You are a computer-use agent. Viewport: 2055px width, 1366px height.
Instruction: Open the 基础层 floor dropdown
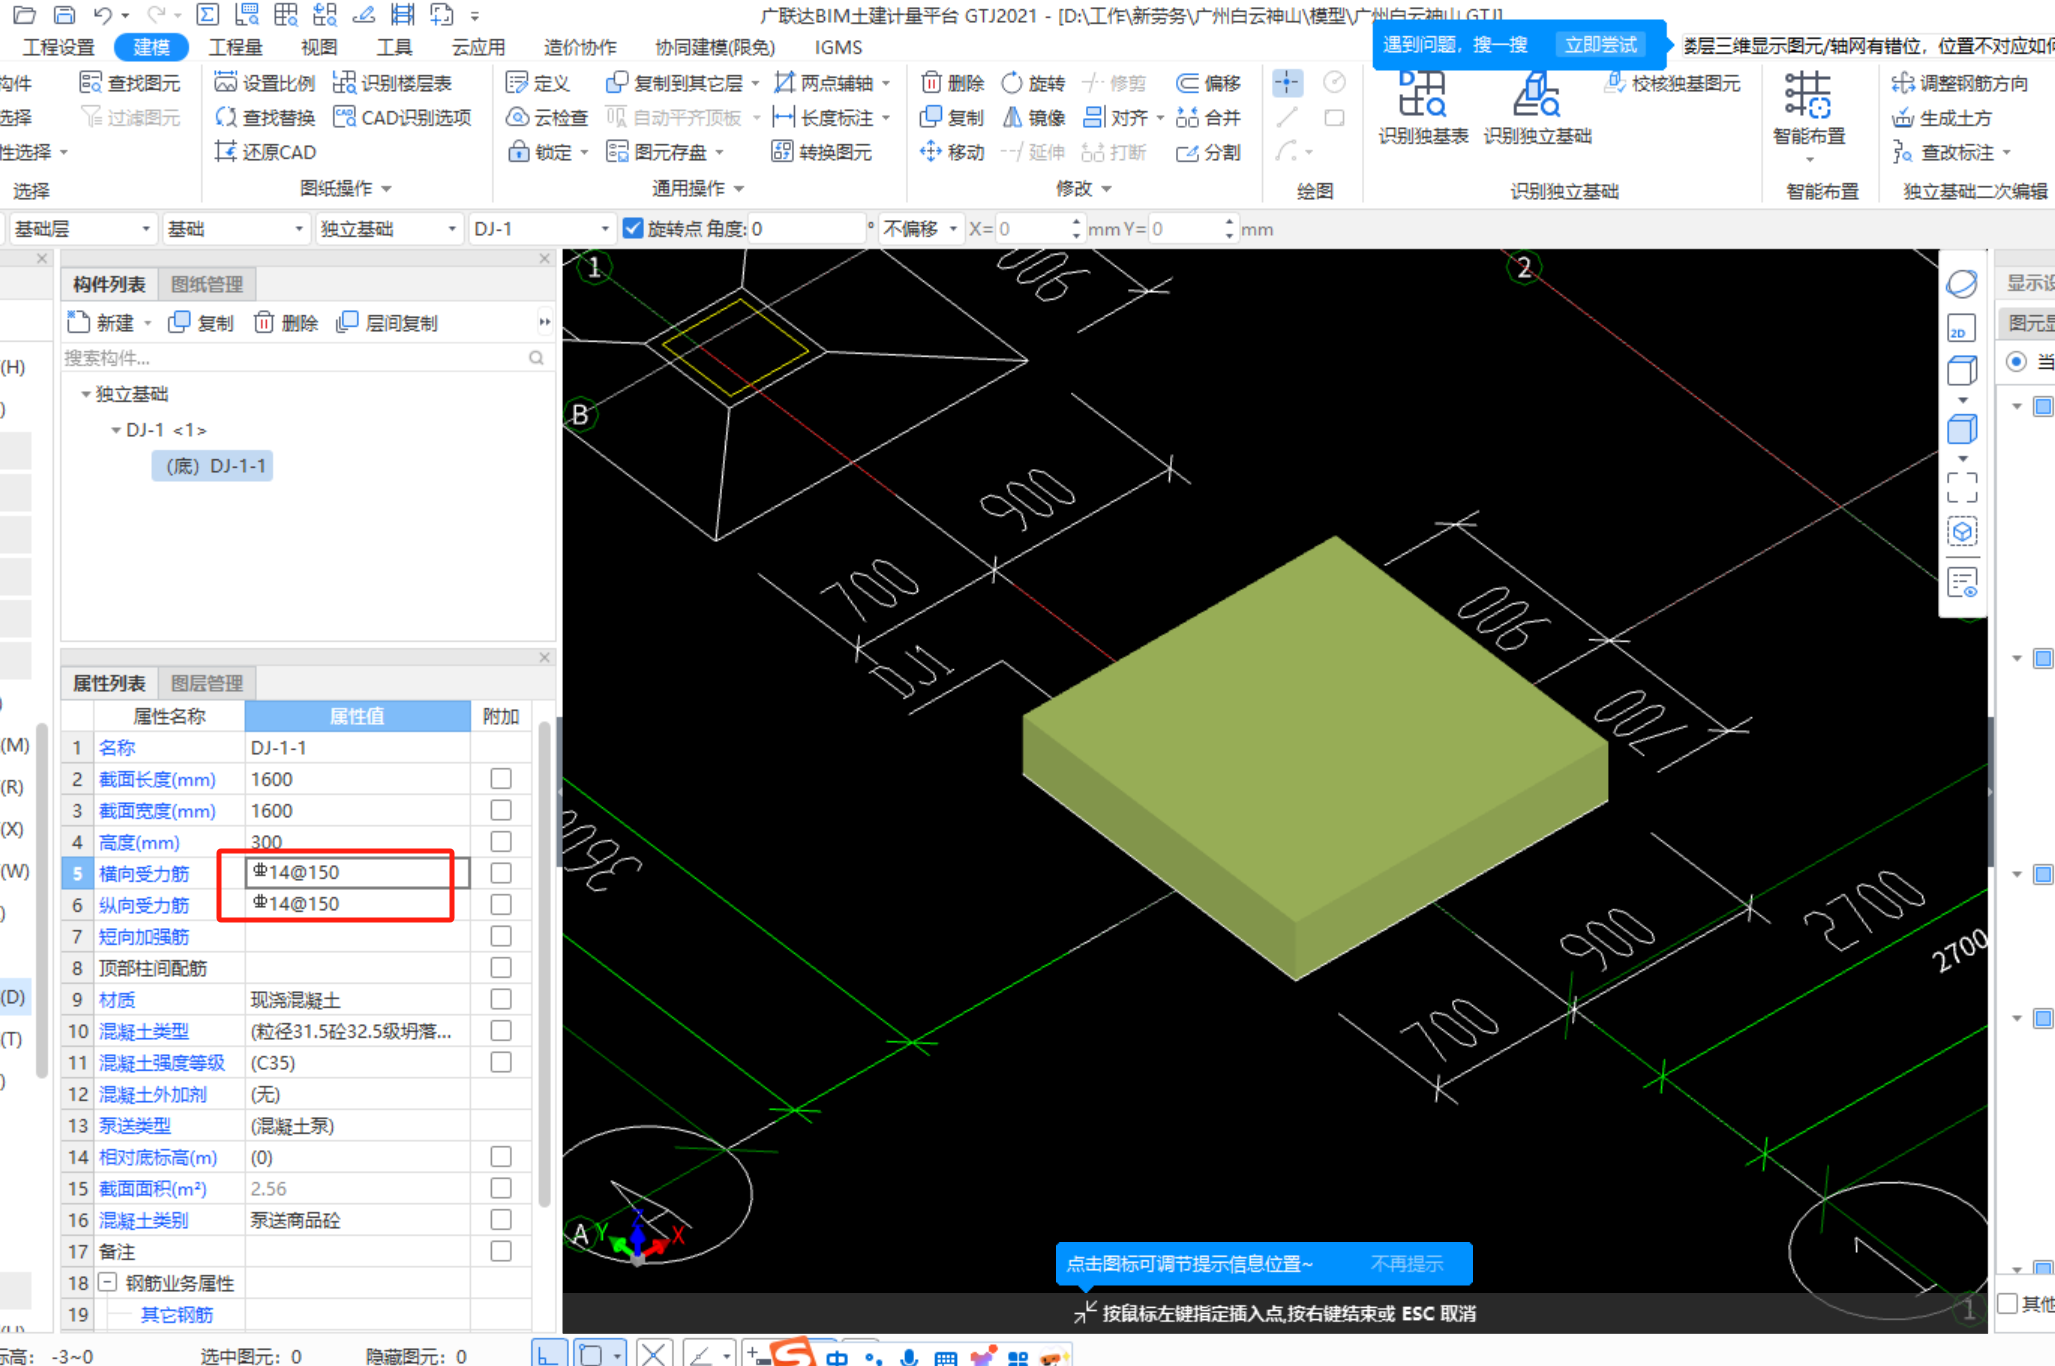coord(82,229)
